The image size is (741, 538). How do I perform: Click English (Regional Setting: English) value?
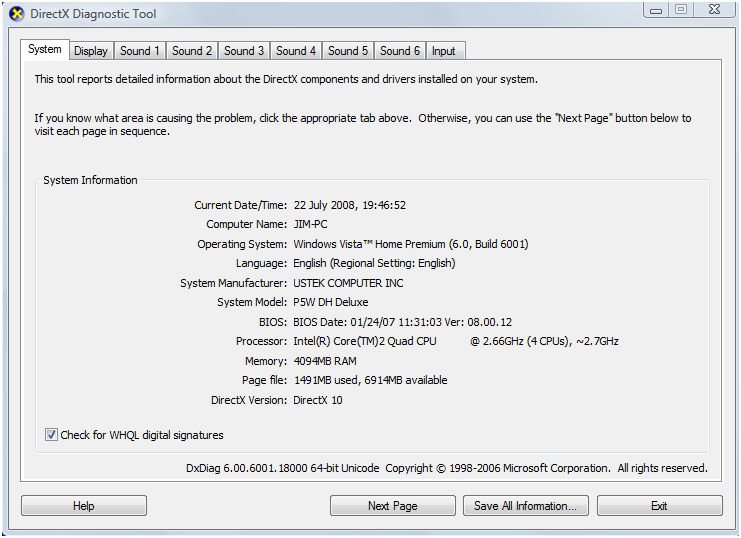coord(374,263)
